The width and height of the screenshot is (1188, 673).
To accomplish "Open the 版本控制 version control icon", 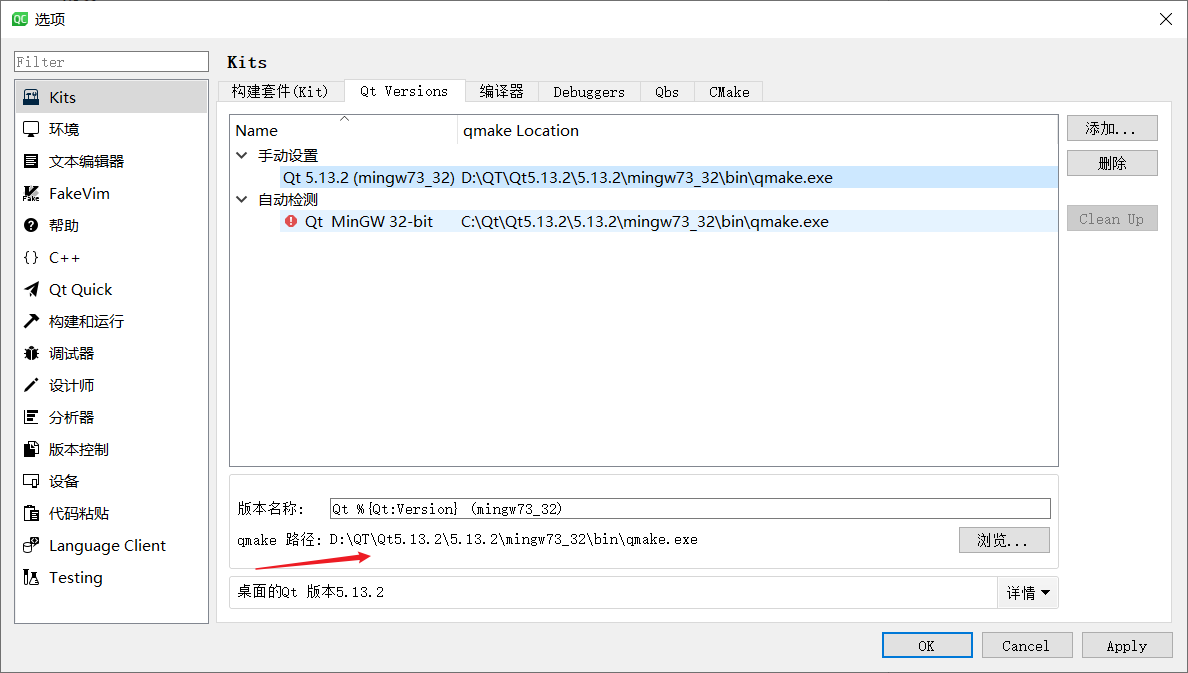I will (x=33, y=448).
